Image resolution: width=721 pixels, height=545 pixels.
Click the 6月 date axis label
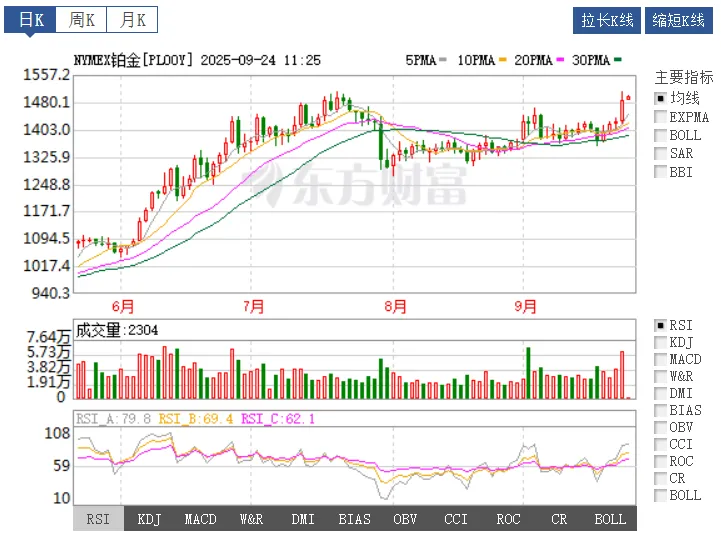[x=123, y=306]
